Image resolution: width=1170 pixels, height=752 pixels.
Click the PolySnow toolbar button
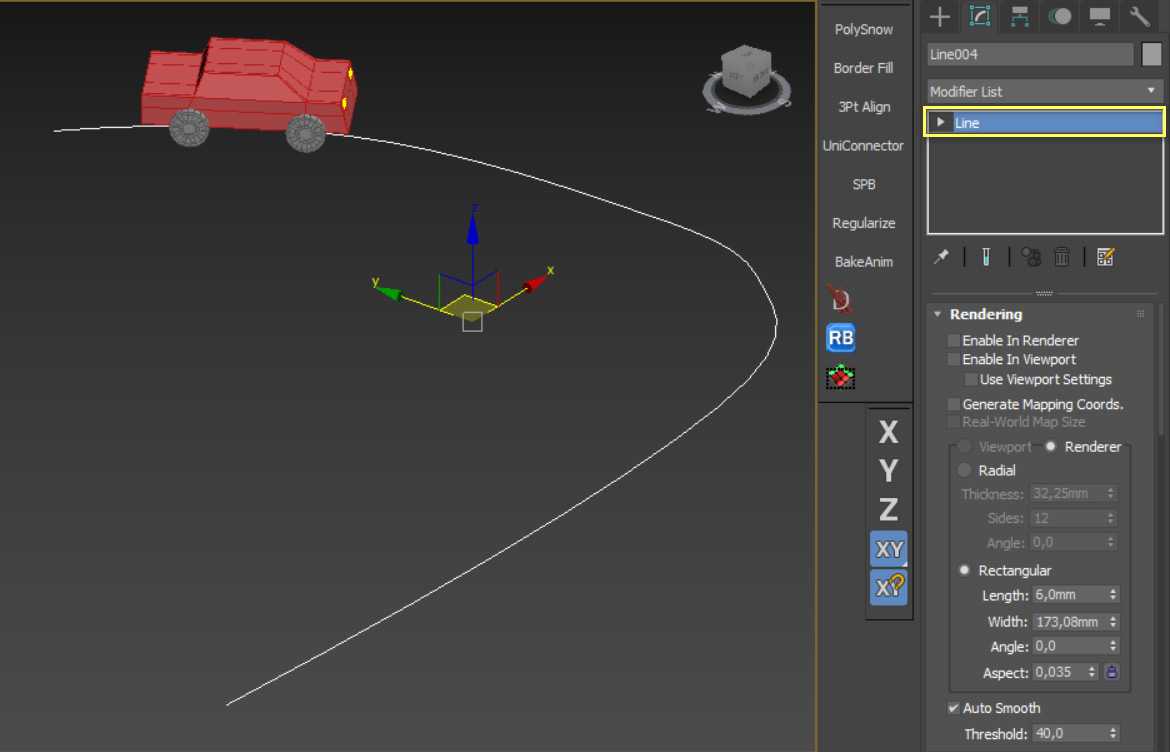(x=863, y=29)
